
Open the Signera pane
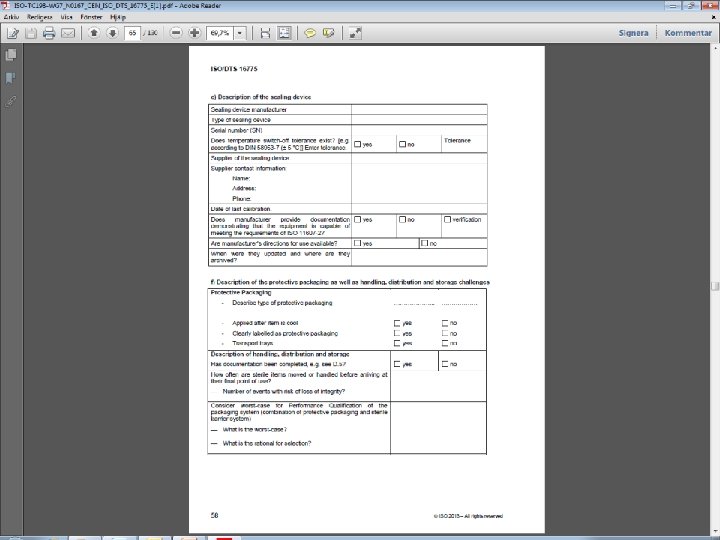[634, 33]
